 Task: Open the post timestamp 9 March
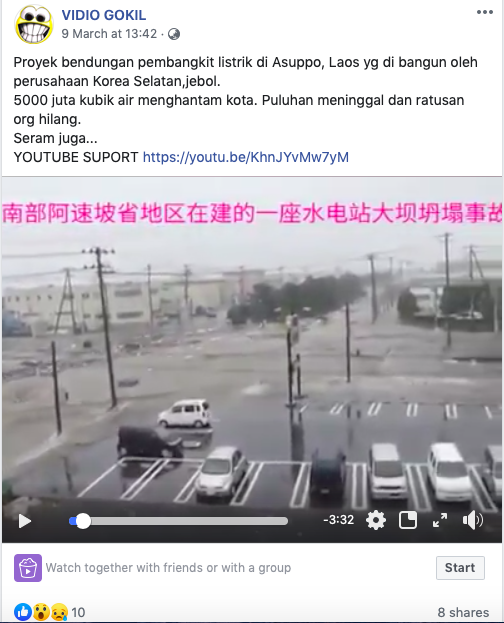tap(109, 34)
